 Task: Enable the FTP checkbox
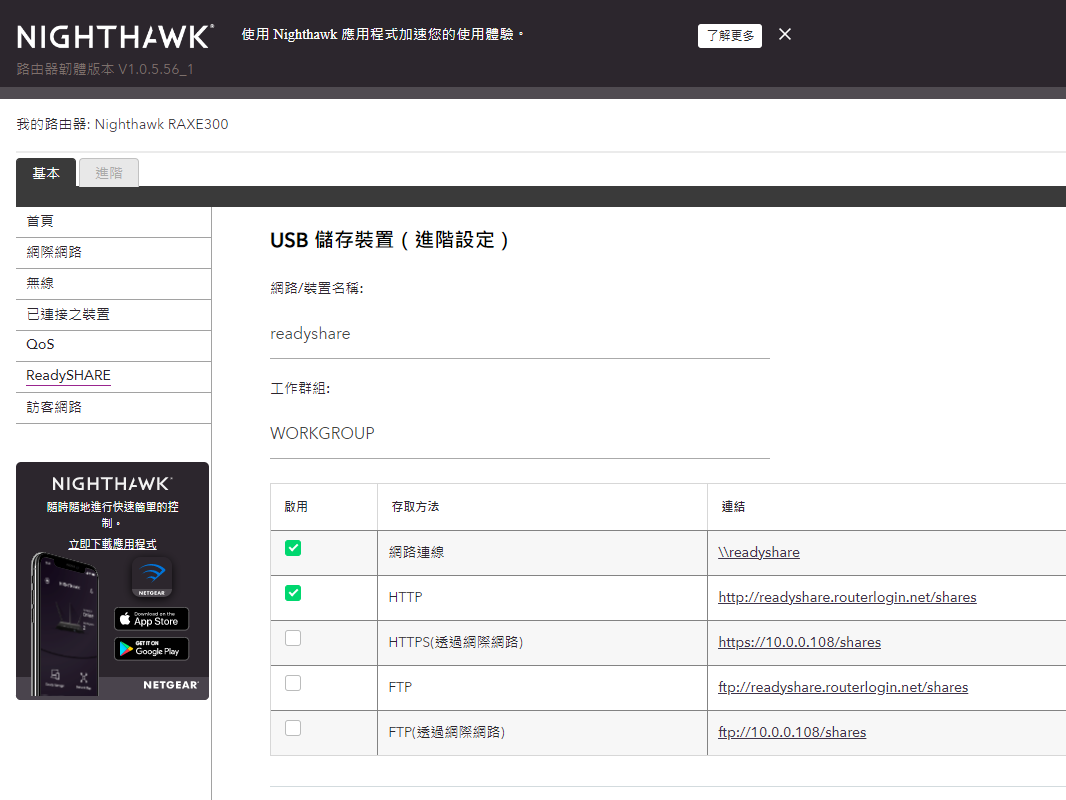pos(293,683)
